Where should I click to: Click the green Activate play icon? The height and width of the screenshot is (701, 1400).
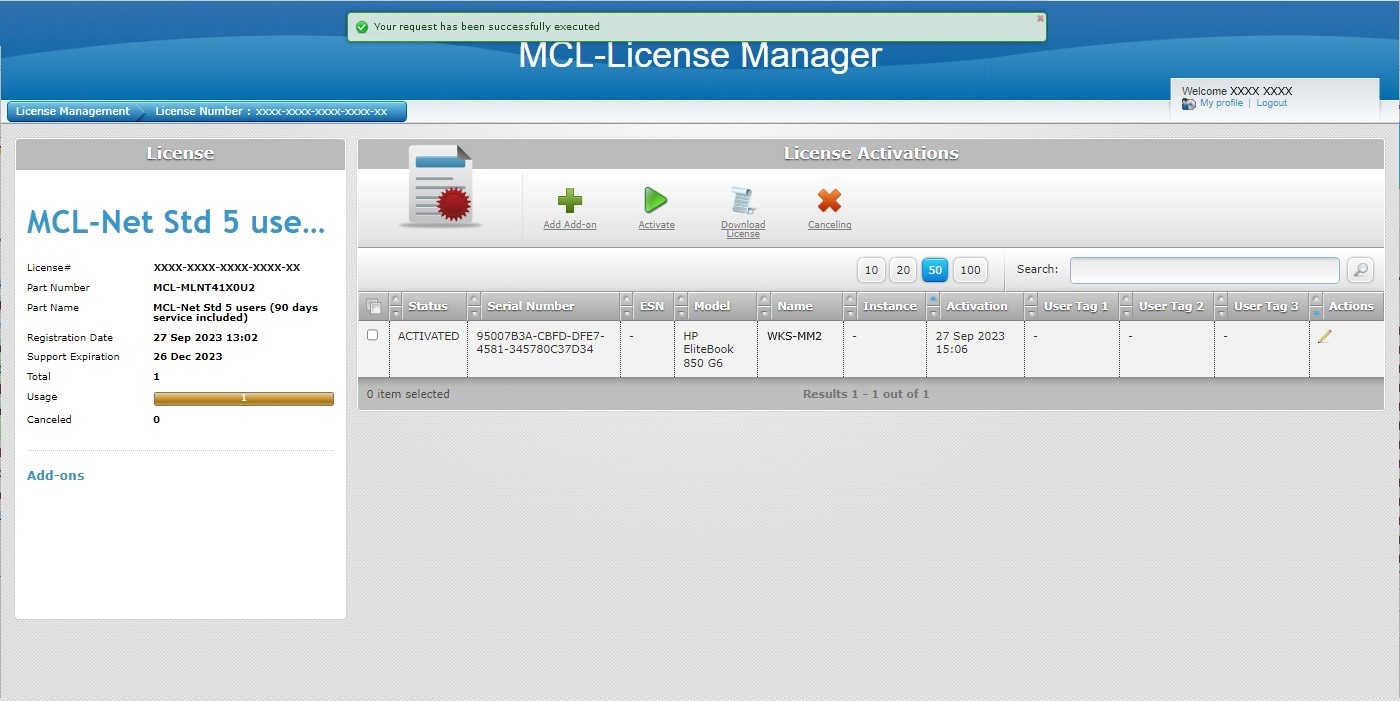[x=656, y=200]
